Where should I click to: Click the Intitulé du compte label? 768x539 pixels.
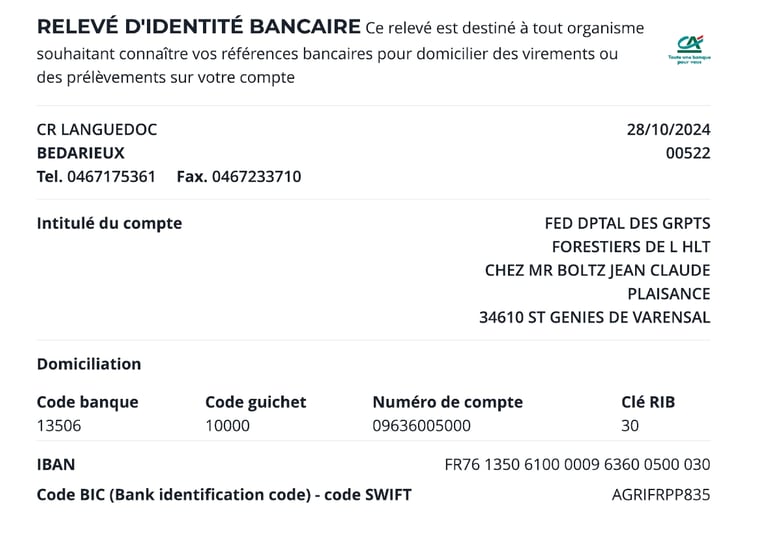pos(109,223)
